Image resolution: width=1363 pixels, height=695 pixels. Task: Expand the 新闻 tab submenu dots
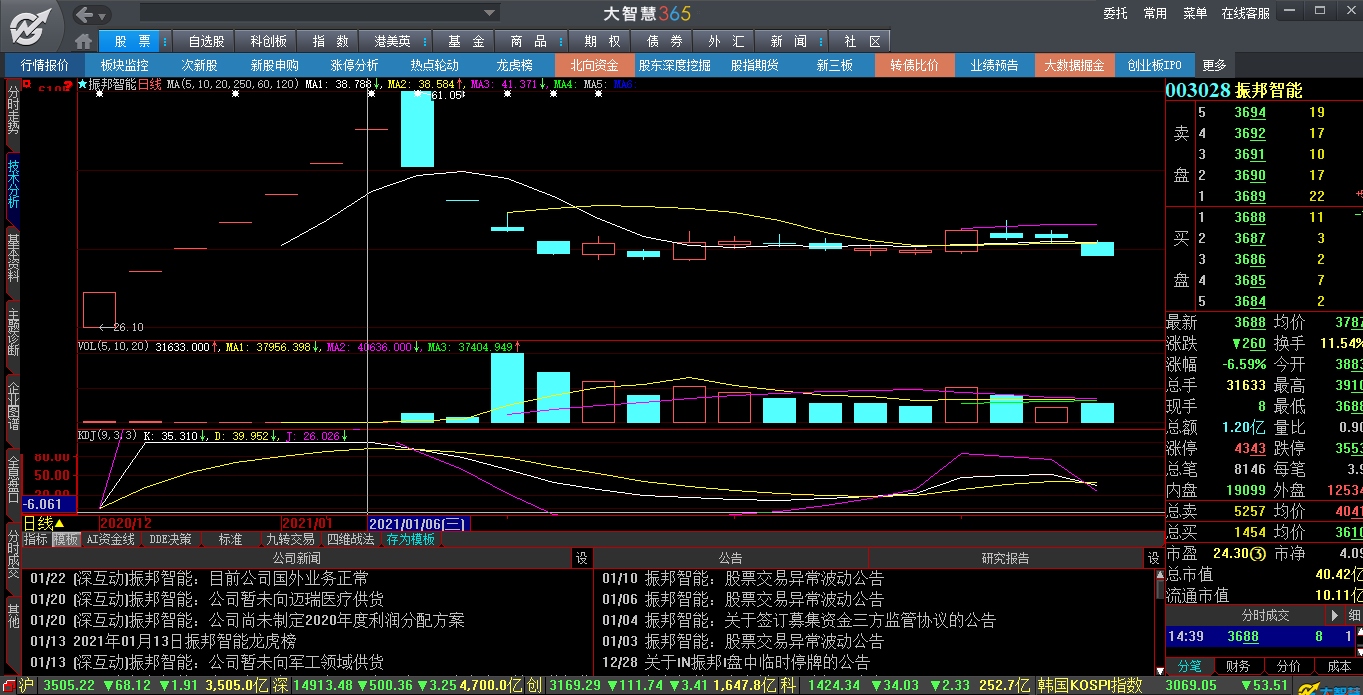pos(823,41)
